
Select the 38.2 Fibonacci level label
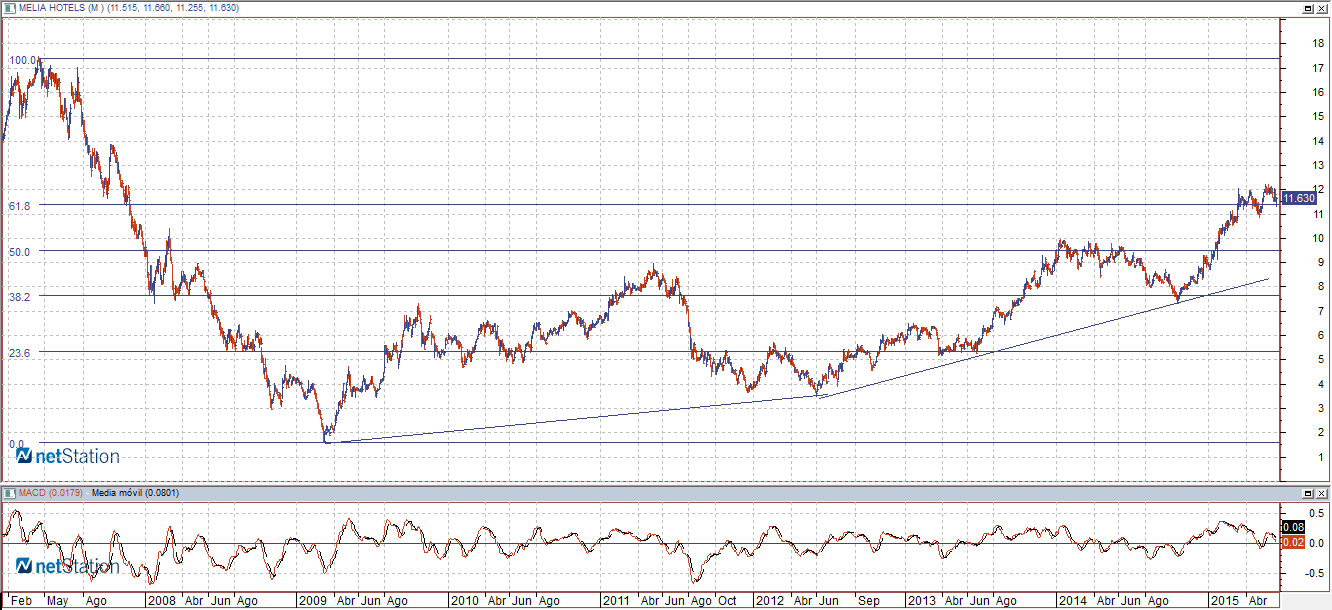tap(20, 297)
